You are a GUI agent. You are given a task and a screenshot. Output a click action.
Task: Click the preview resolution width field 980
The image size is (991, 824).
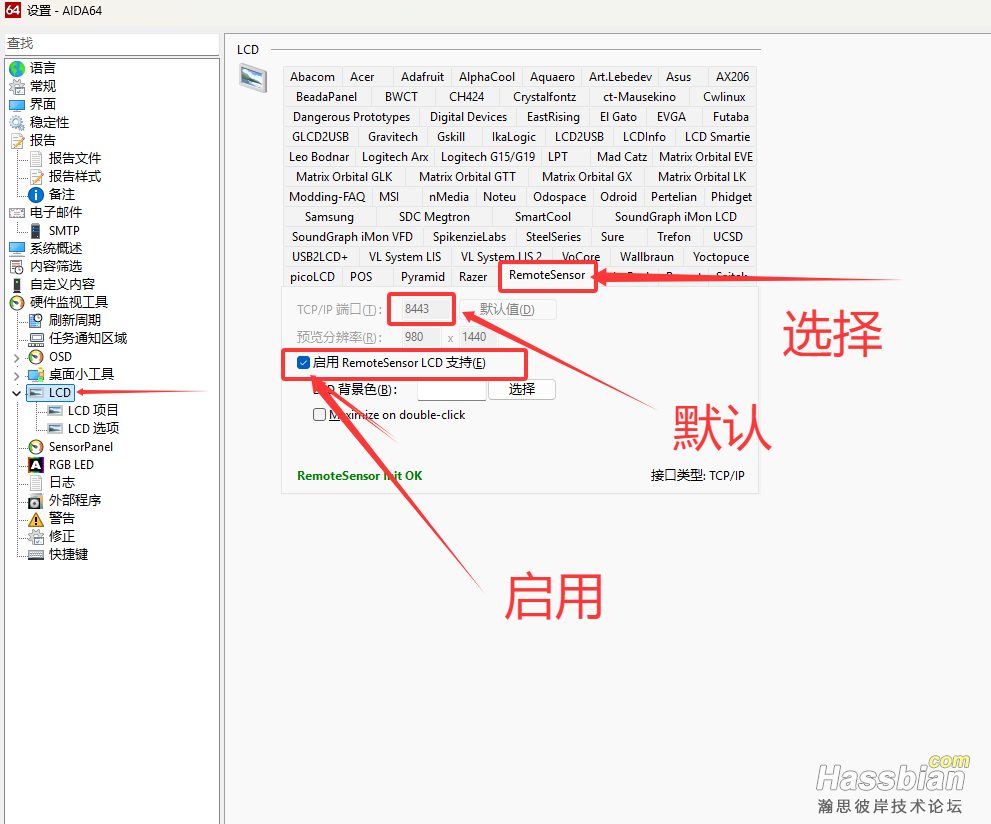tap(420, 337)
